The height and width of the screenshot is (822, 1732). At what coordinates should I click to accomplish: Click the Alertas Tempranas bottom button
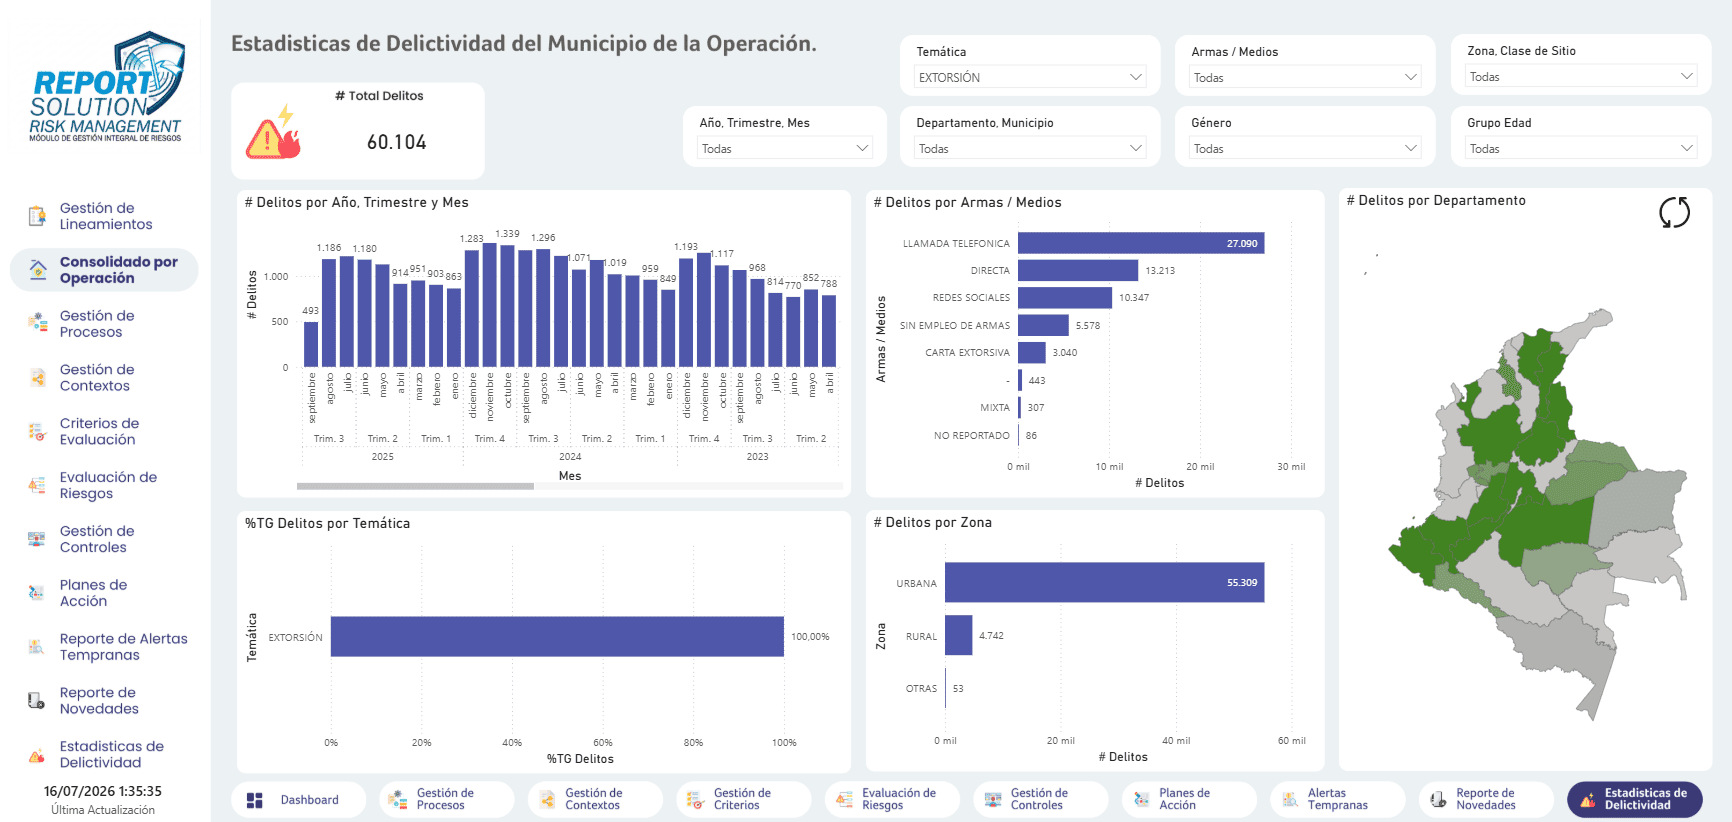click(1337, 800)
